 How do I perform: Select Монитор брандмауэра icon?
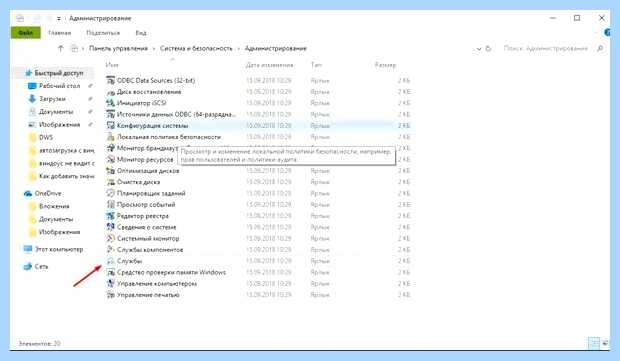click(111, 148)
